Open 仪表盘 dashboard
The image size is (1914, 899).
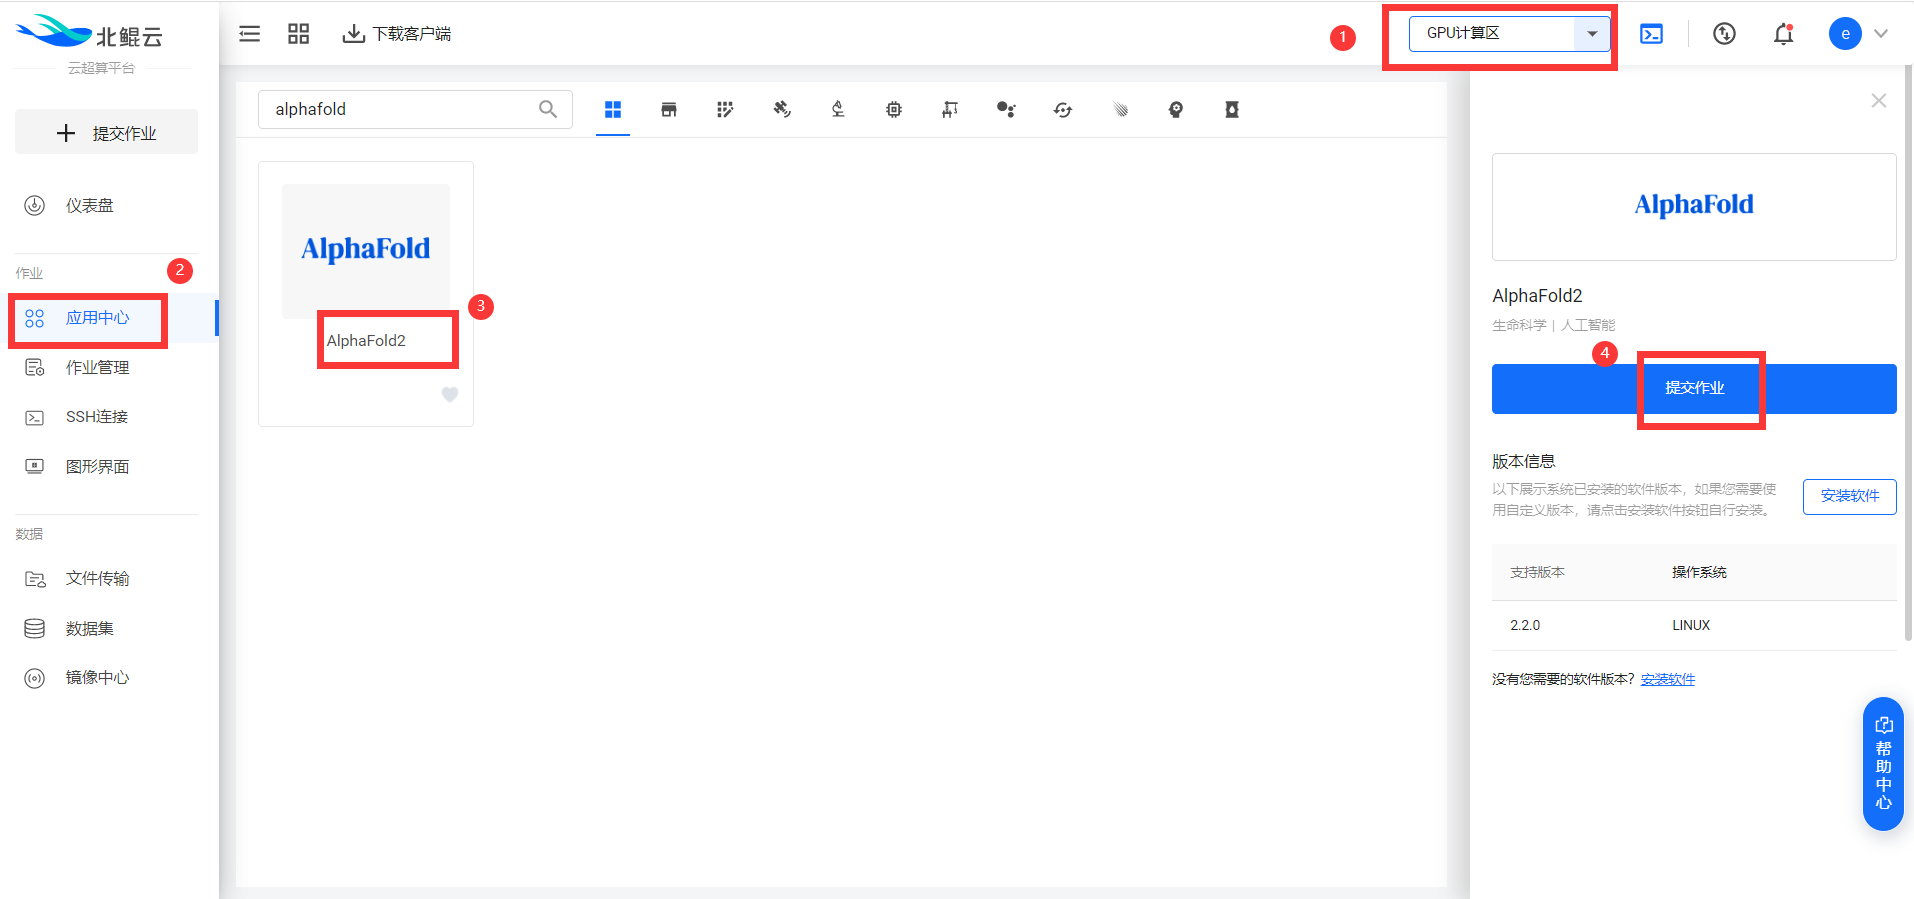click(90, 205)
